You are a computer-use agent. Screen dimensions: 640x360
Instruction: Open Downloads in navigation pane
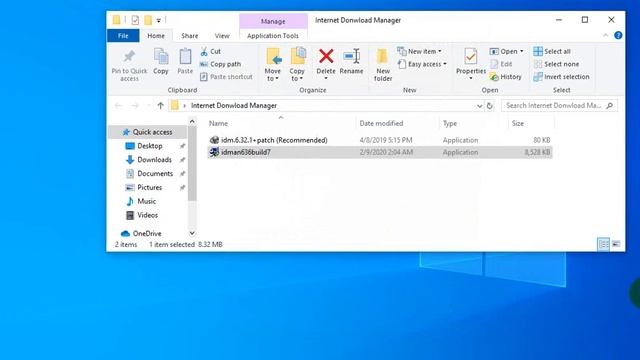154,160
